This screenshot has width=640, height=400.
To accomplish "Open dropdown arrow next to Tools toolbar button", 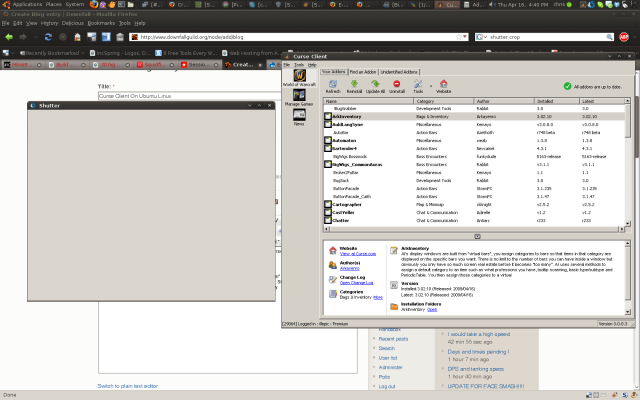I will click(x=431, y=86).
